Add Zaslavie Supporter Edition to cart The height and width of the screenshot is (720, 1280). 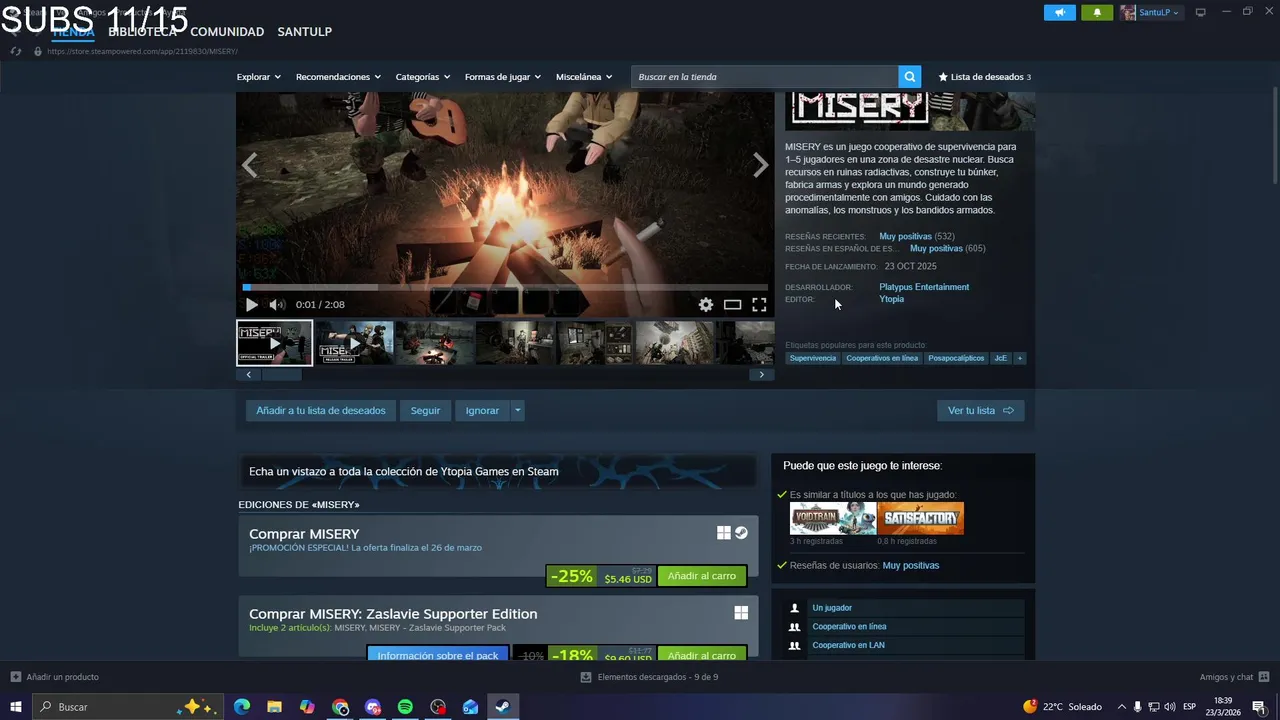701,655
